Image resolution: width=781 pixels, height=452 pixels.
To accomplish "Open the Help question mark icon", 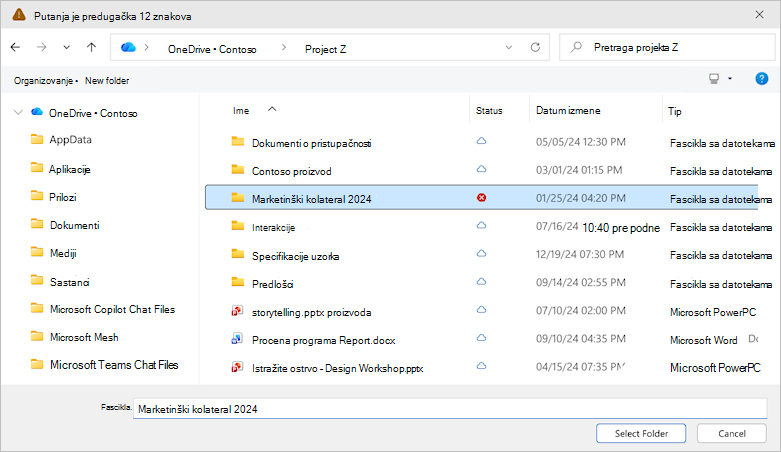I will tap(762, 79).
